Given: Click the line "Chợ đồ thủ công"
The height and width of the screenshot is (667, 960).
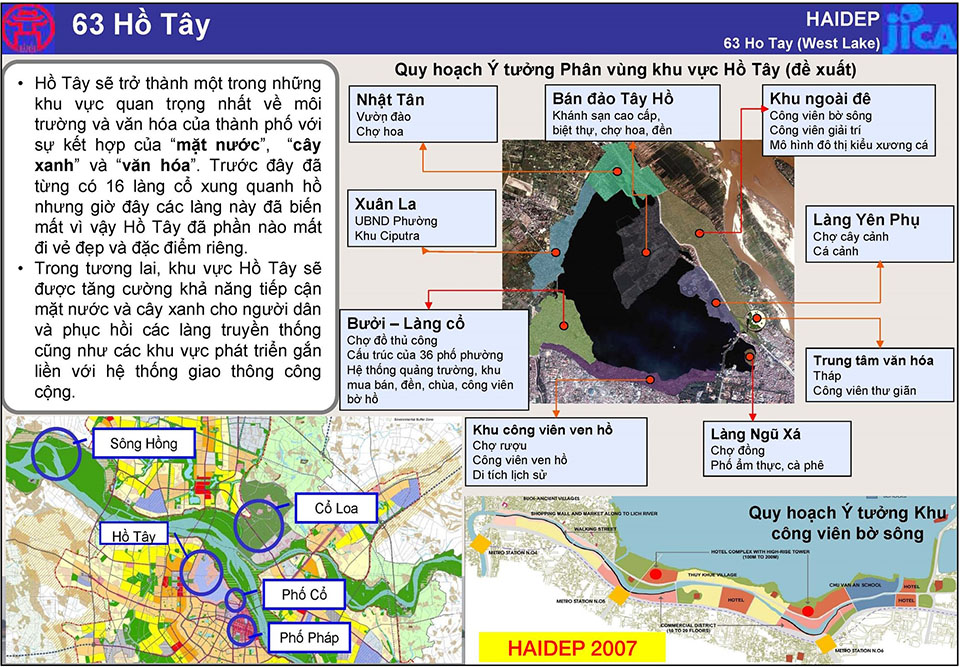Looking at the screenshot, I should coord(392,341).
